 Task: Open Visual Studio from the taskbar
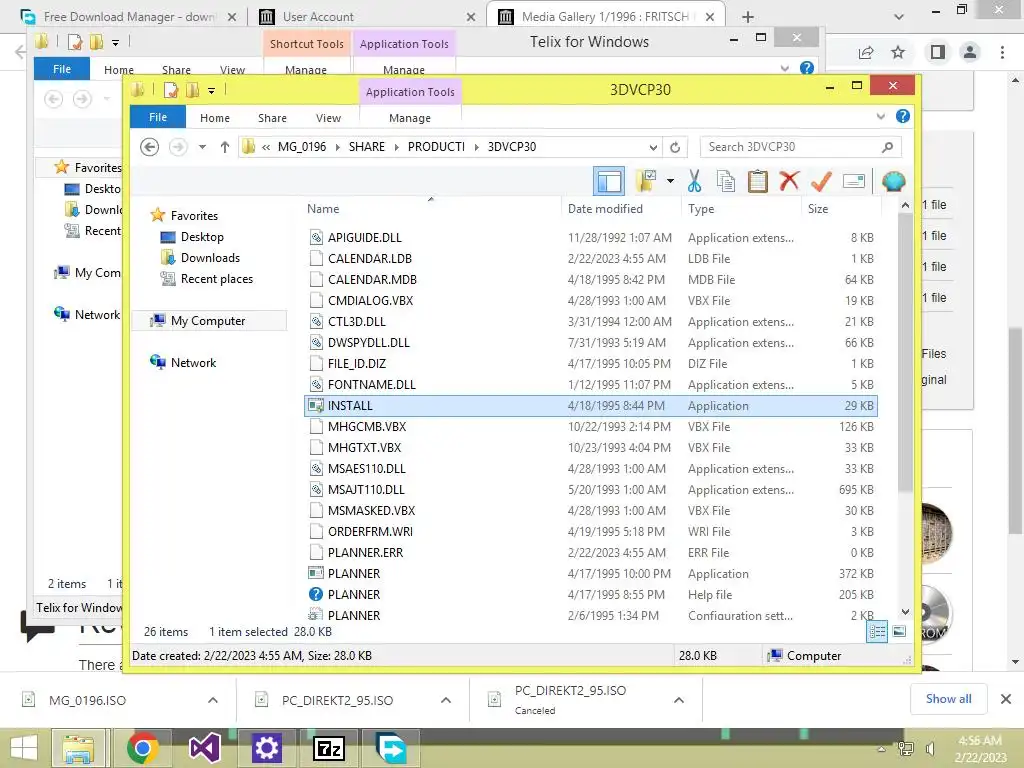pos(204,748)
